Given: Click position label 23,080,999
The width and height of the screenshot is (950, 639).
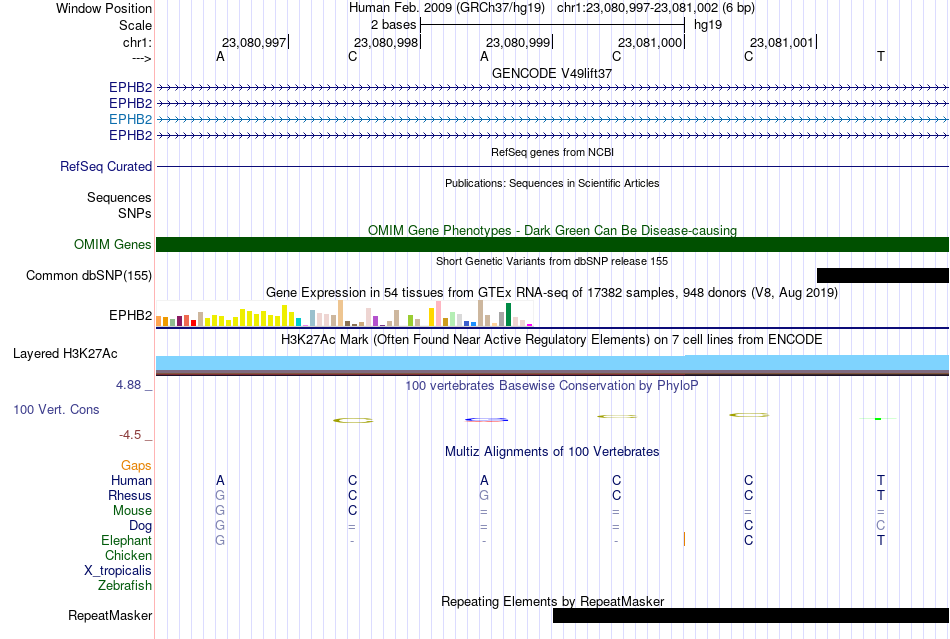Looking at the screenshot, I should [518, 42].
